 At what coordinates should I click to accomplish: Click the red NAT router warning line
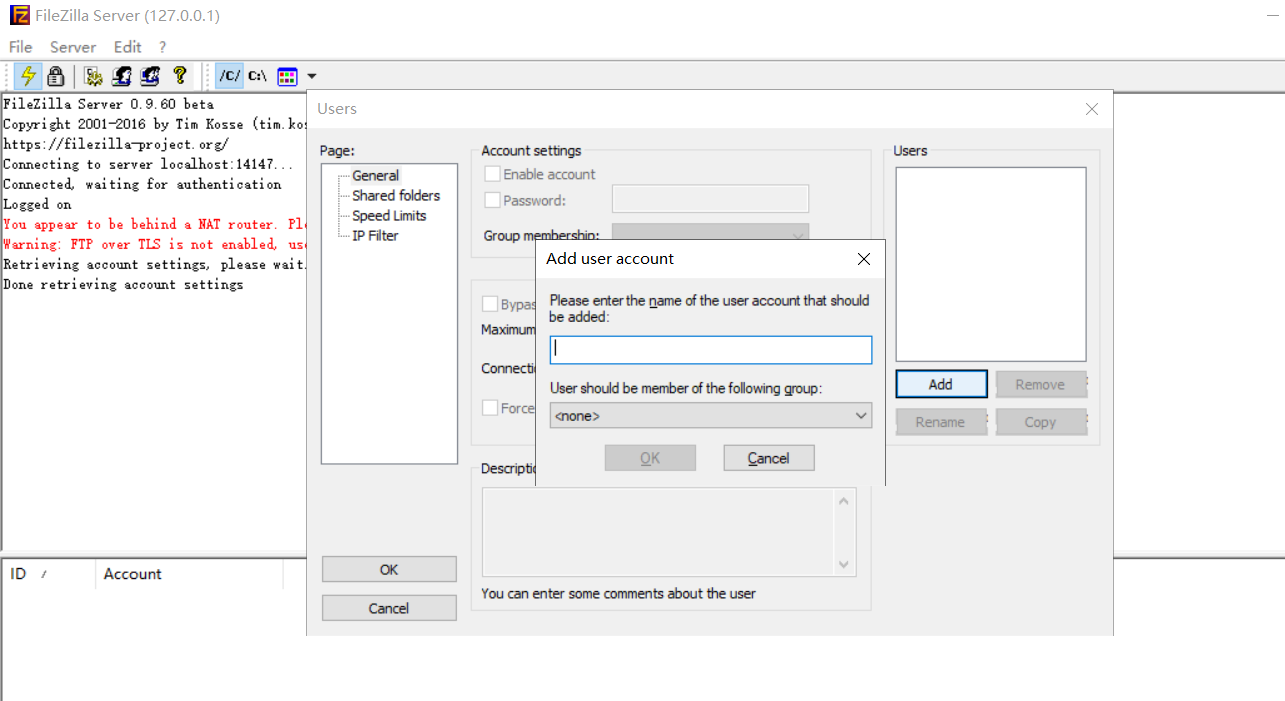155,224
